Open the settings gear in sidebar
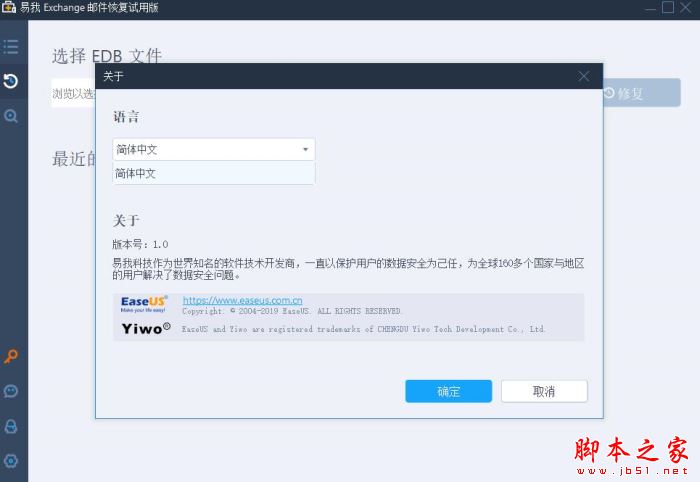Image resolution: width=700 pixels, height=482 pixels. [11, 460]
